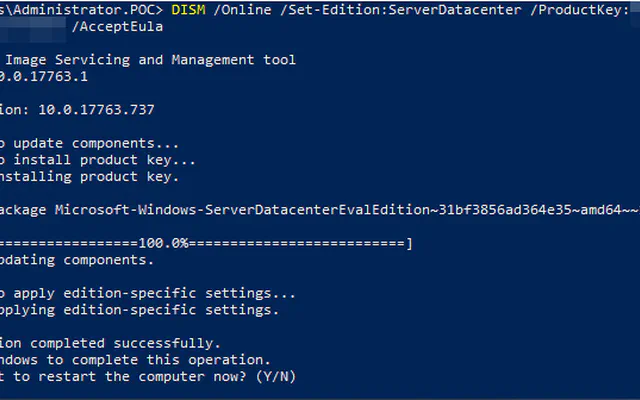Click the 'Image Servicing and Management tool' line
This screenshot has width=640, height=400.
click(x=150, y=60)
